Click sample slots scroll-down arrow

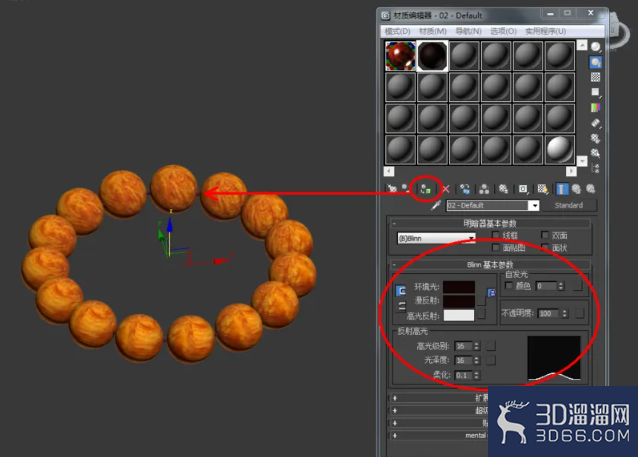tap(582, 161)
